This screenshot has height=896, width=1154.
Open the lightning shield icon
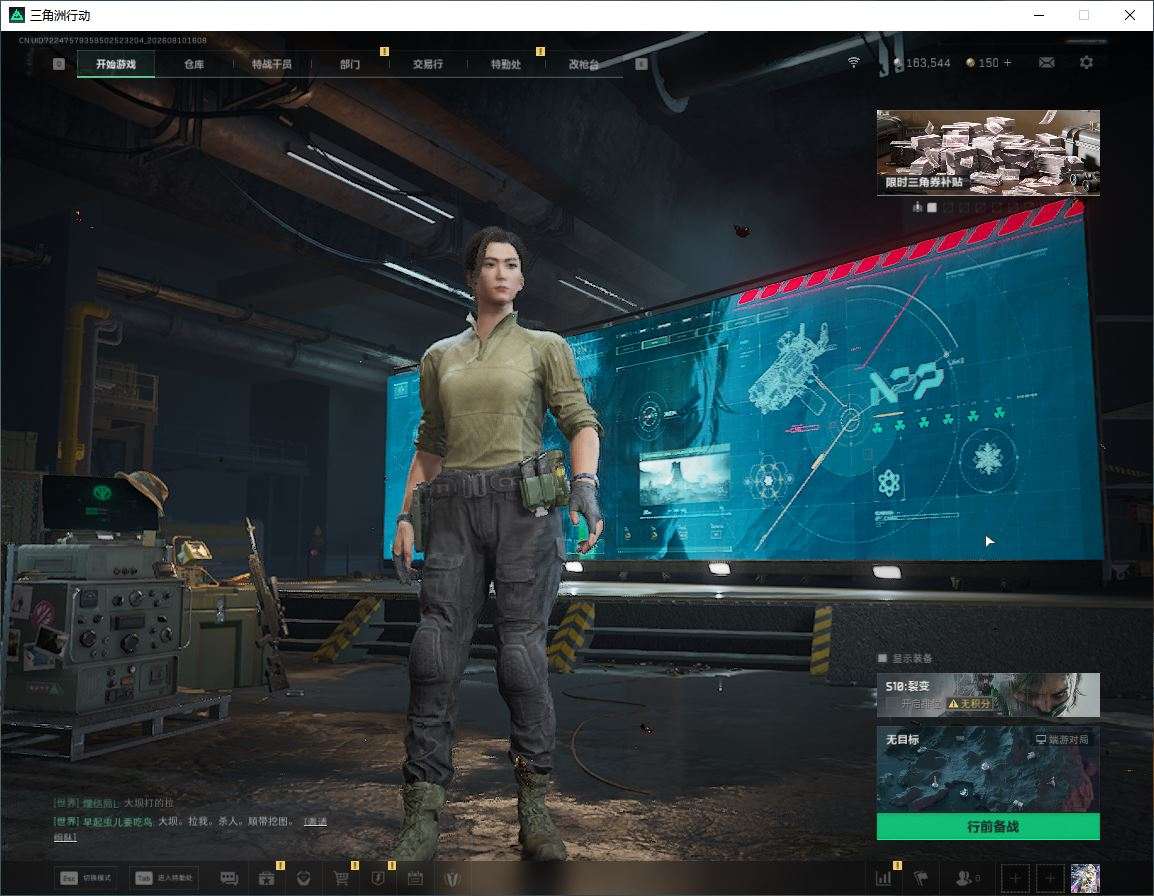[x=378, y=878]
